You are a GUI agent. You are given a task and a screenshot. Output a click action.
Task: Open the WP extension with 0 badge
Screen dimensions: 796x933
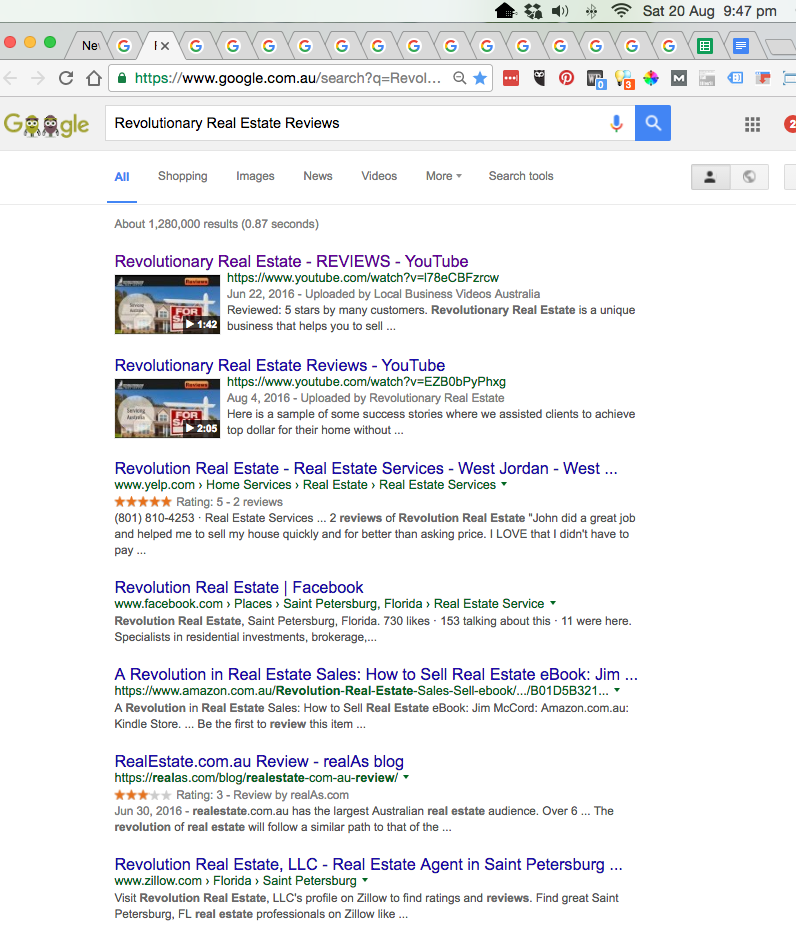click(x=596, y=79)
